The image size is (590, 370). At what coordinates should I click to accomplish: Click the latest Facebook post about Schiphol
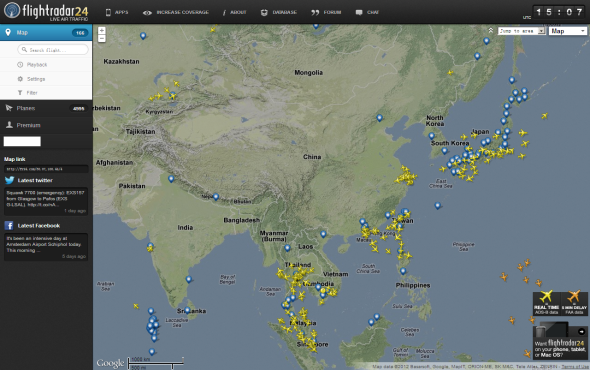pyautogui.click(x=46, y=247)
